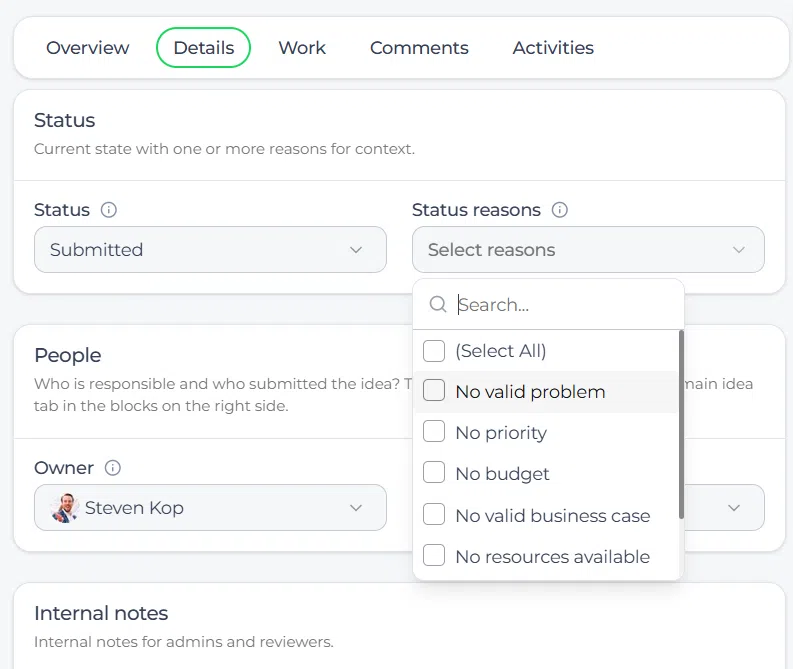Tick the No valid problem checkbox
The image size is (793, 669).
434,390
